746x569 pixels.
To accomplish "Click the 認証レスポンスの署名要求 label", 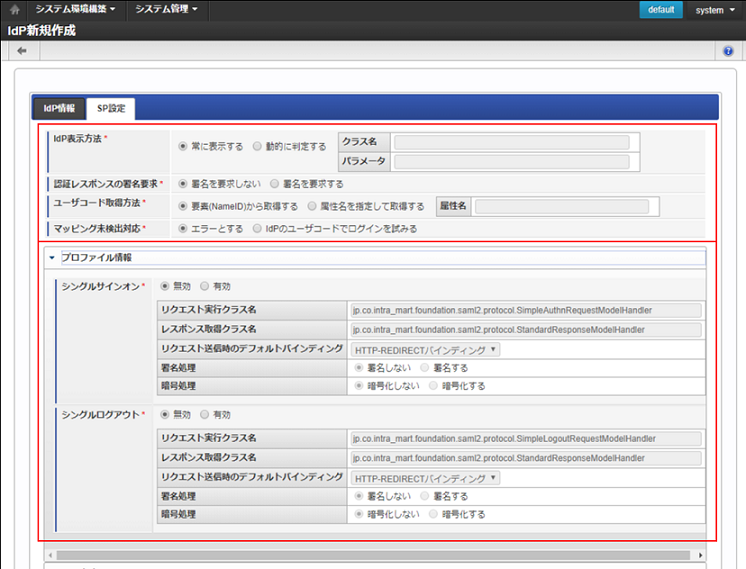I will [106, 184].
